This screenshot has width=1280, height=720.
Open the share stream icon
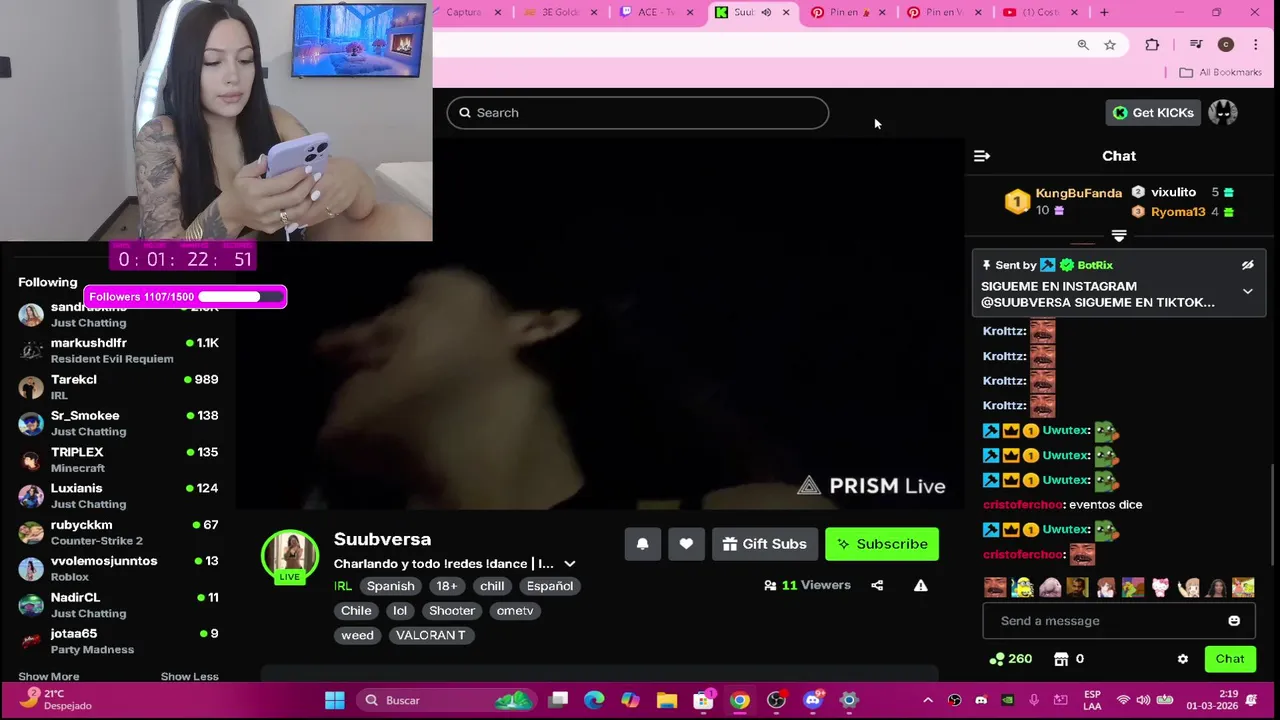point(877,586)
